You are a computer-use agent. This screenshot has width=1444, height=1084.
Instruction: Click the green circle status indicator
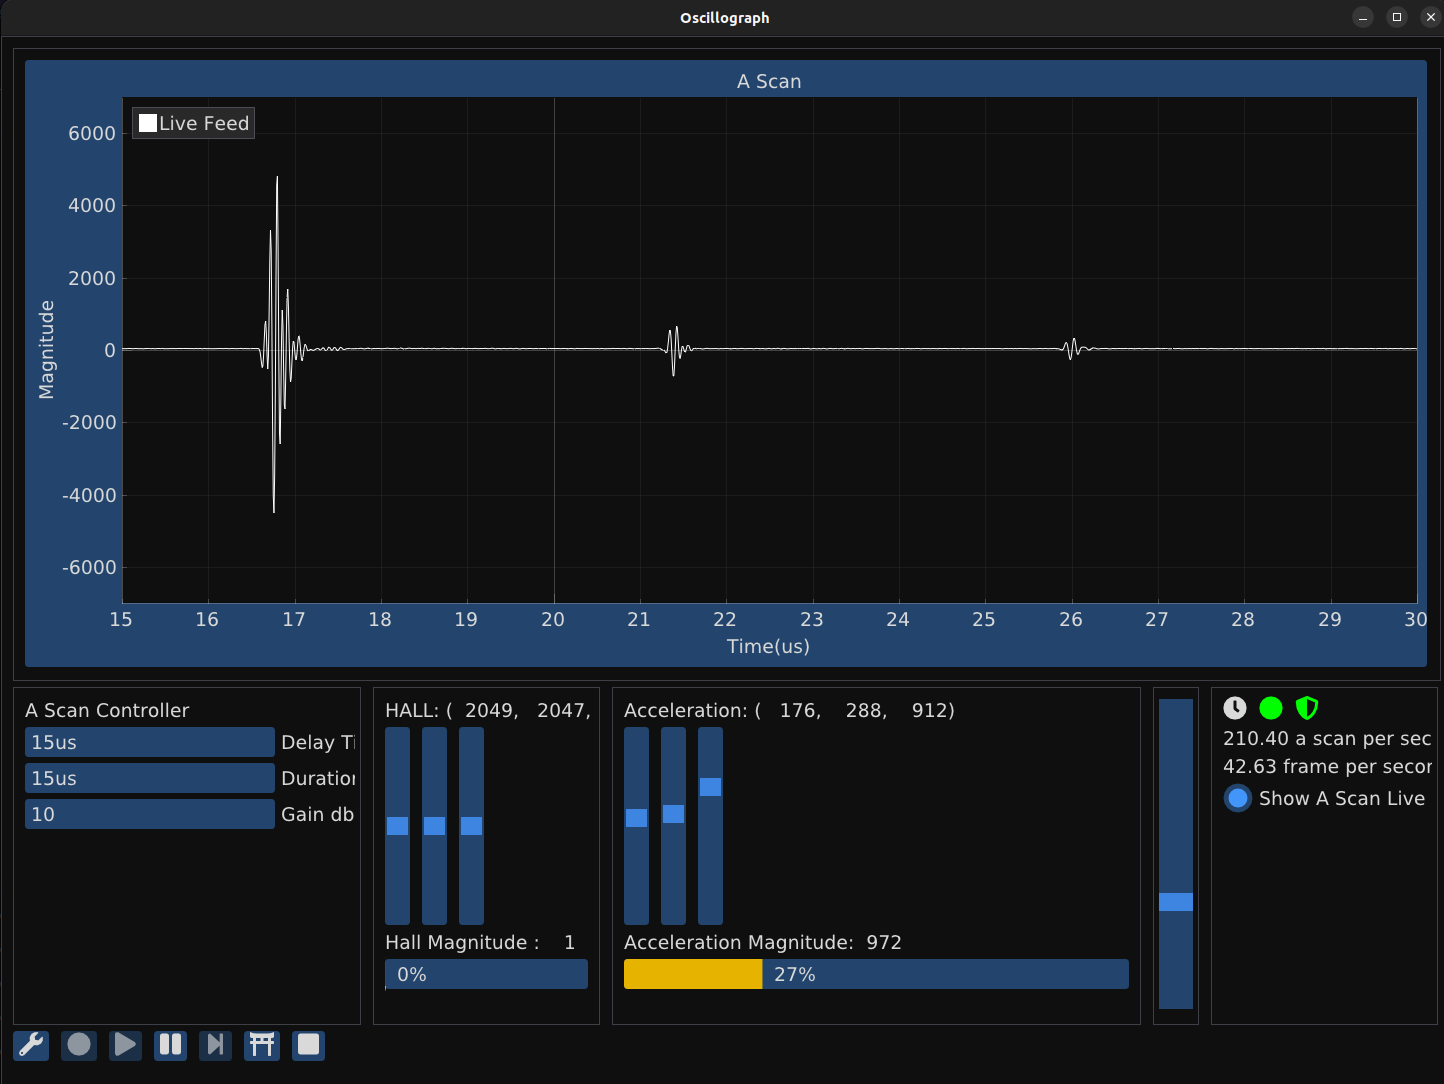point(1271,708)
